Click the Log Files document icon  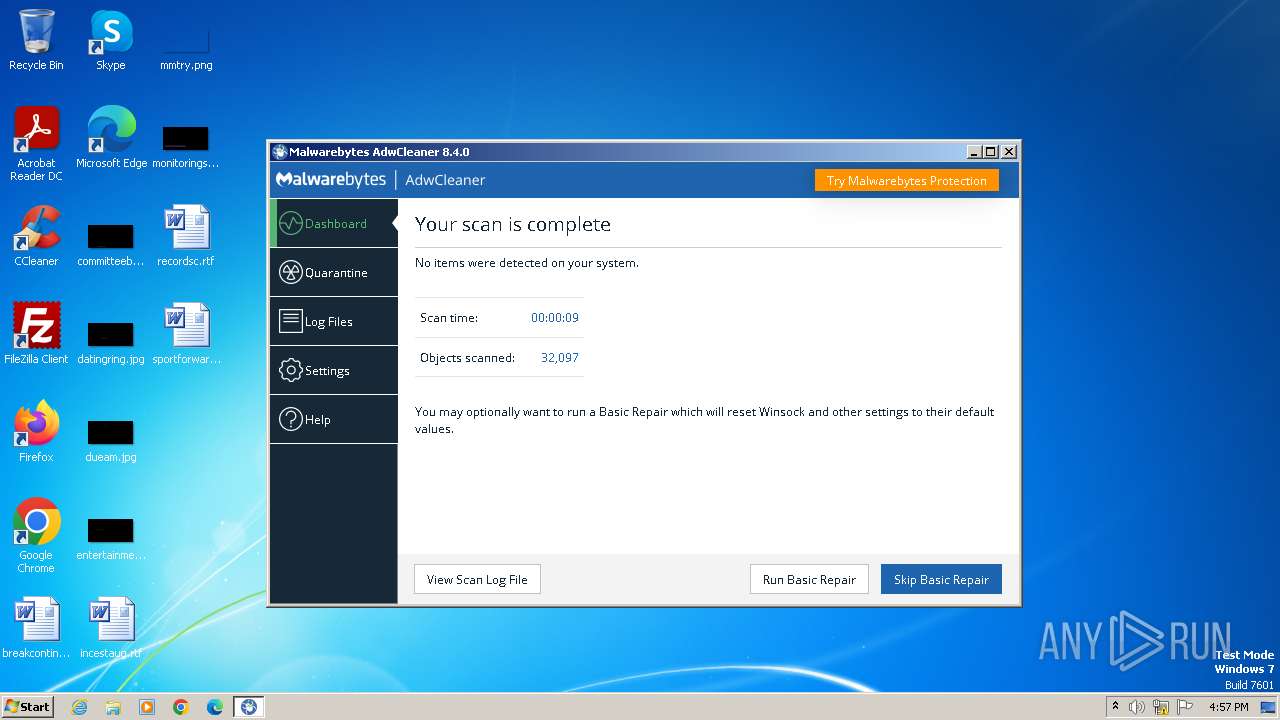click(290, 321)
